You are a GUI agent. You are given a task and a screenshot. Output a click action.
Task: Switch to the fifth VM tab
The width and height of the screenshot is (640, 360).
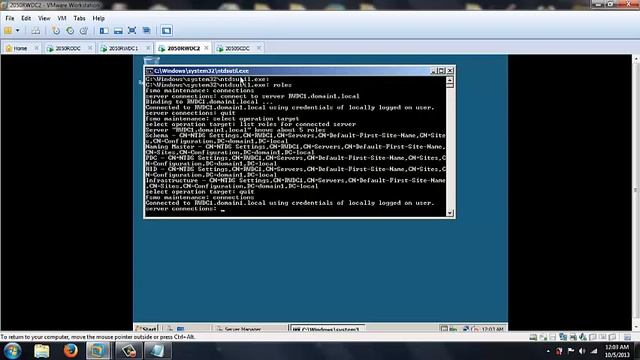coord(237,48)
